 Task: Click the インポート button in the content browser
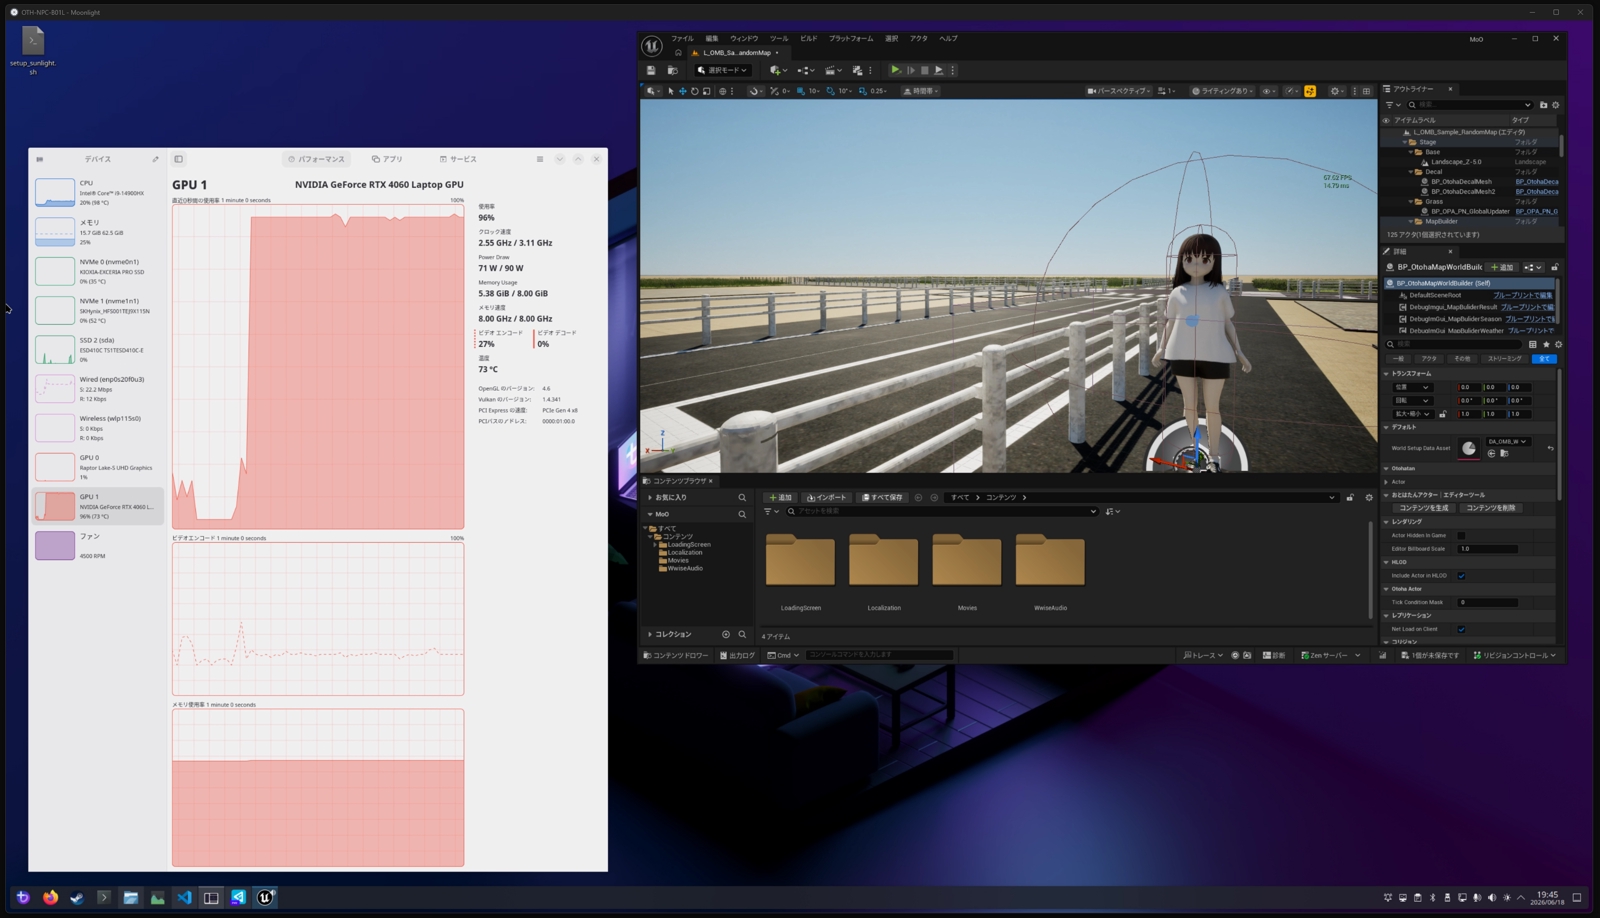pos(827,497)
